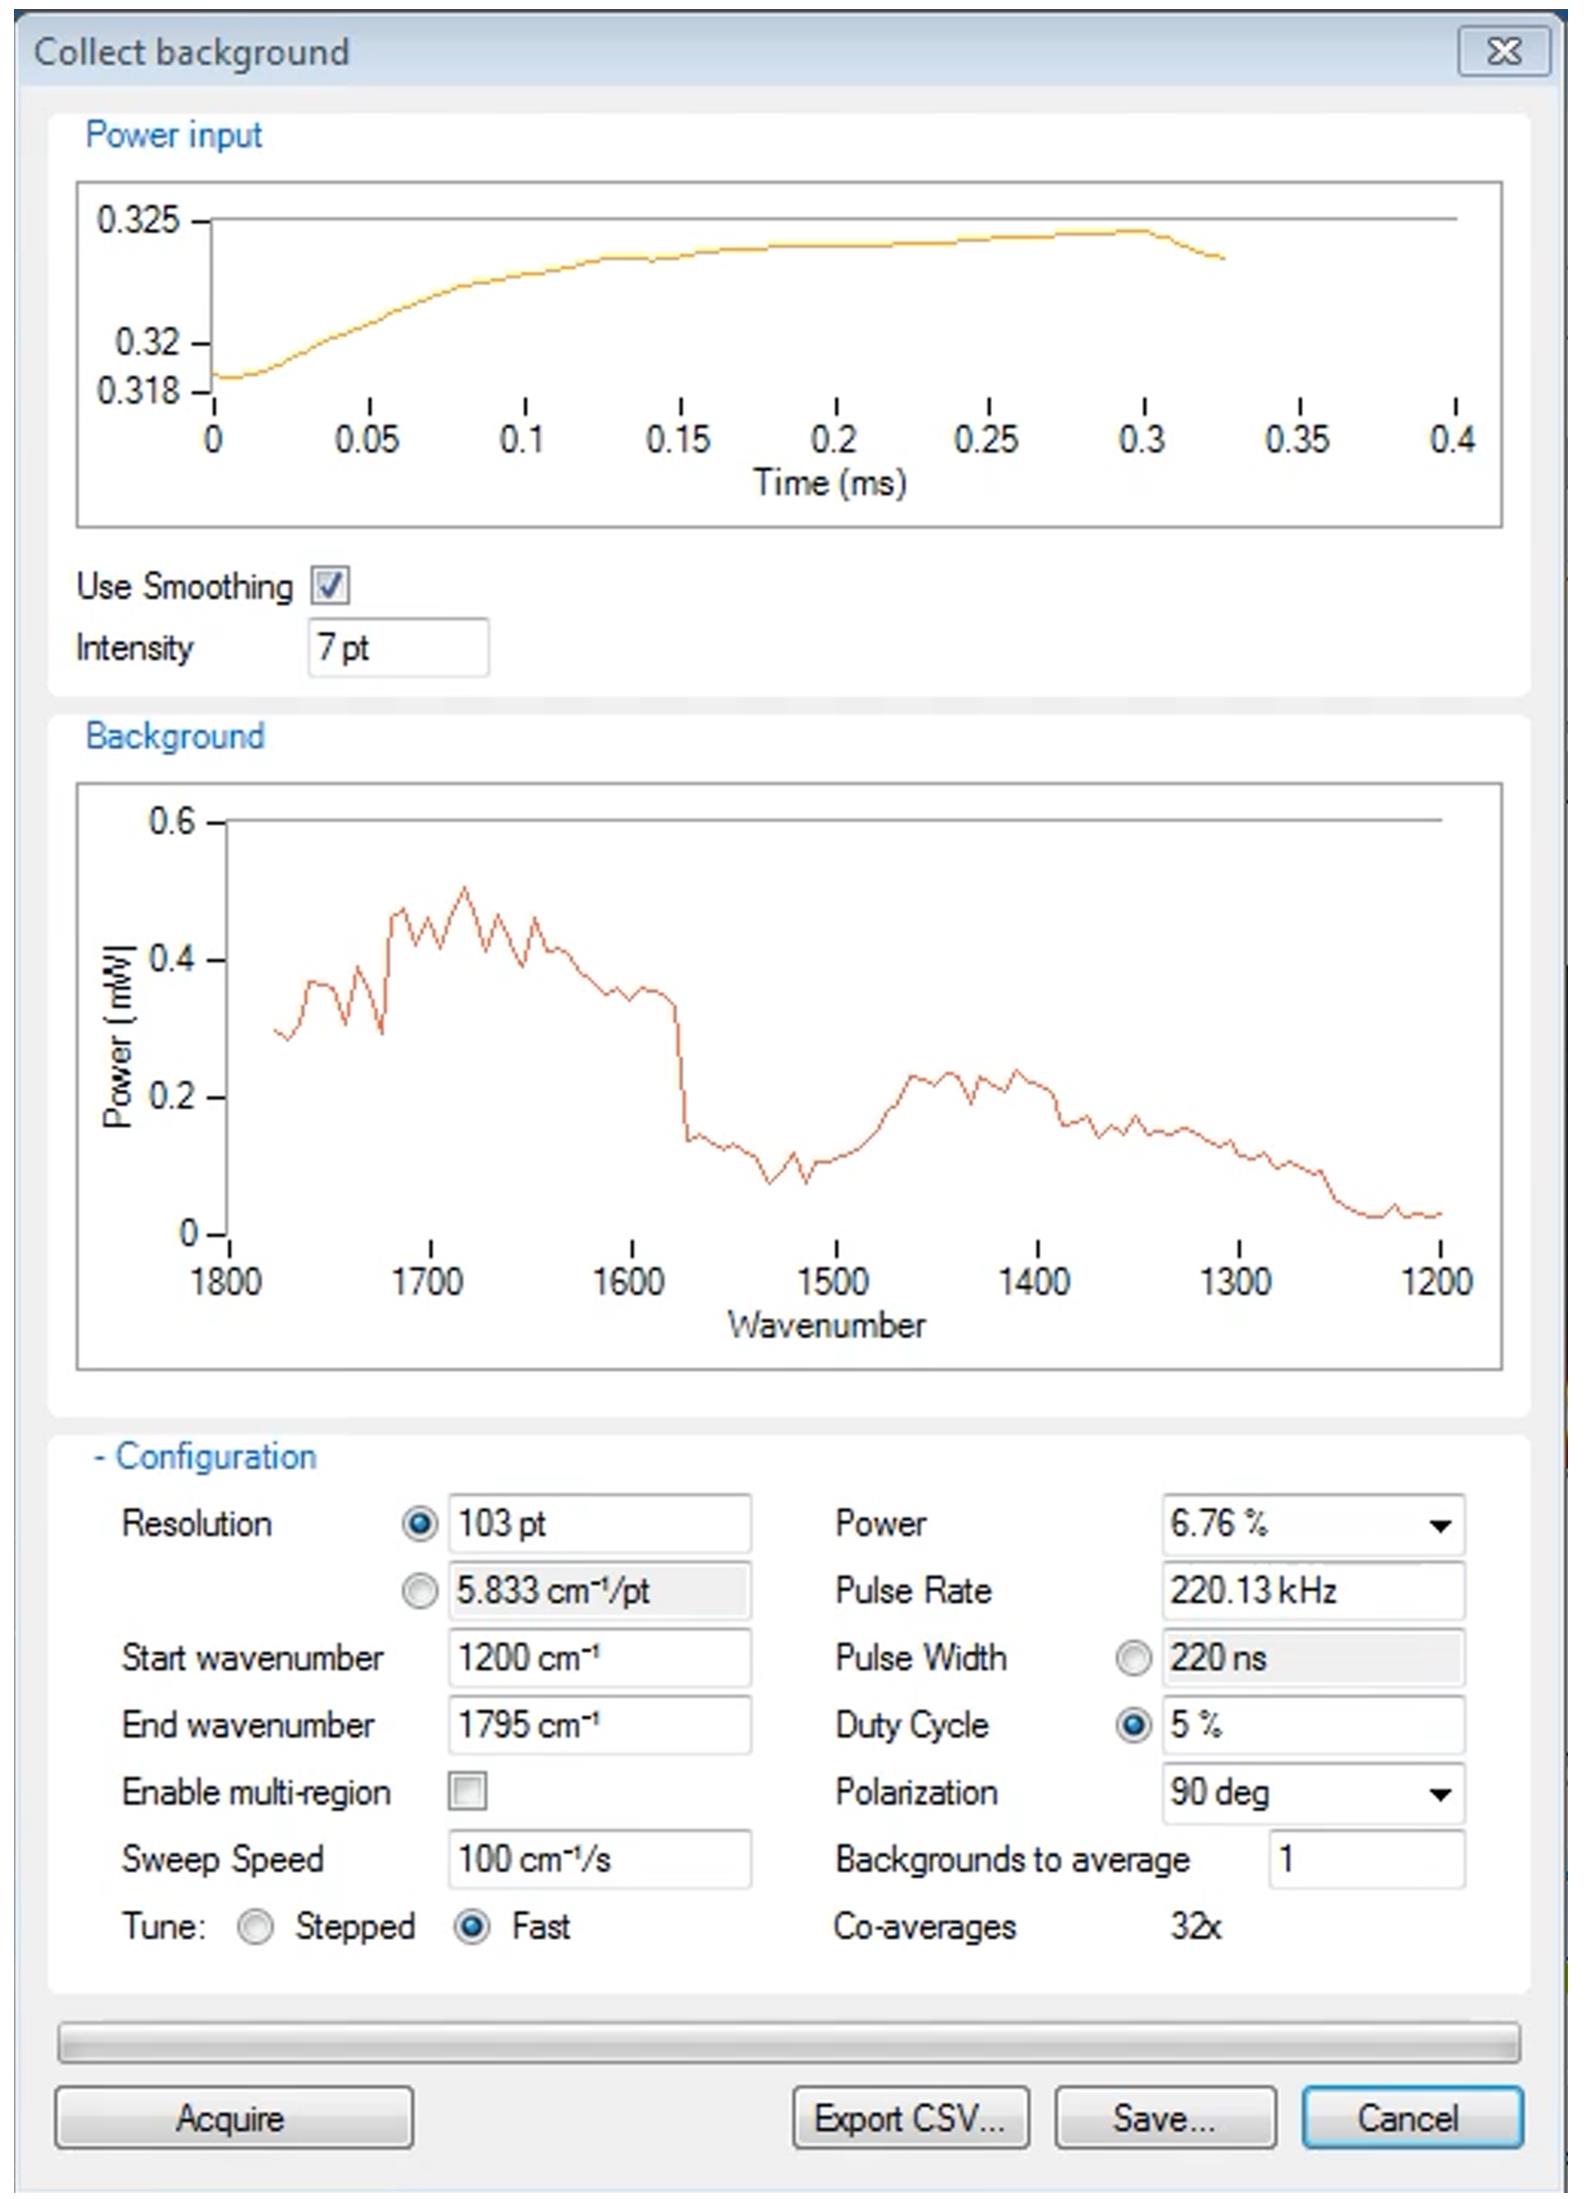Click the Background section title
This screenshot has width=1591, height=2199.
click(175, 737)
